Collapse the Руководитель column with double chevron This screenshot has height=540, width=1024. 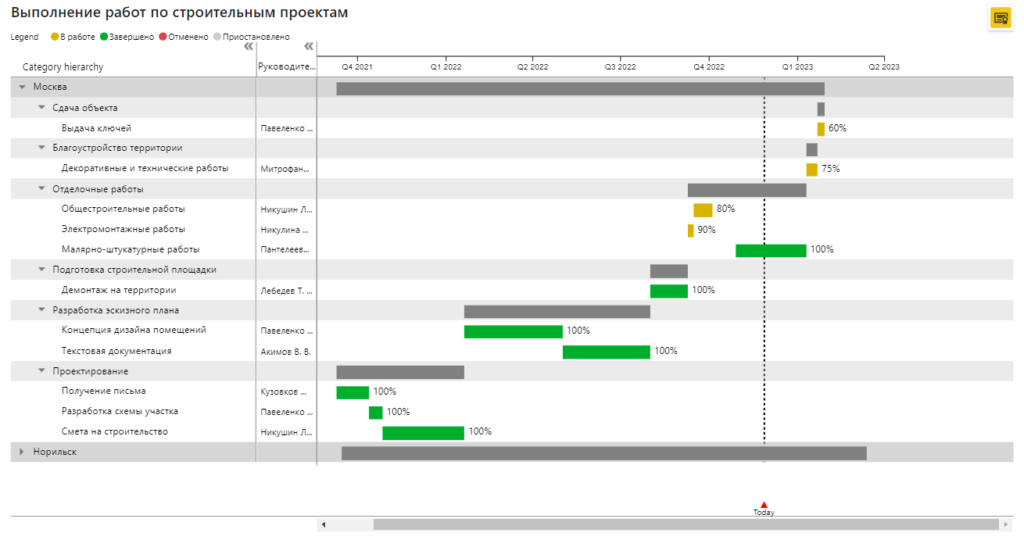pyautogui.click(x=309, y=46)
